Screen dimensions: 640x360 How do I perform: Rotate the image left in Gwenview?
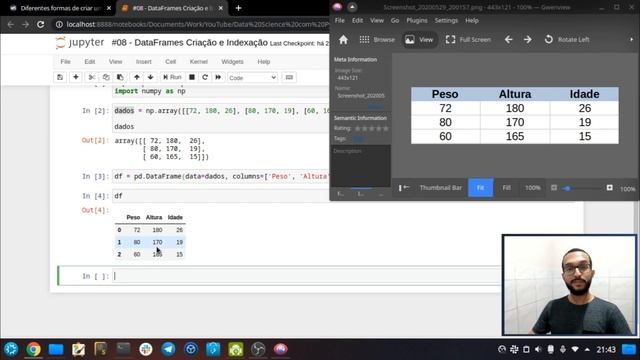pos(567,40)
